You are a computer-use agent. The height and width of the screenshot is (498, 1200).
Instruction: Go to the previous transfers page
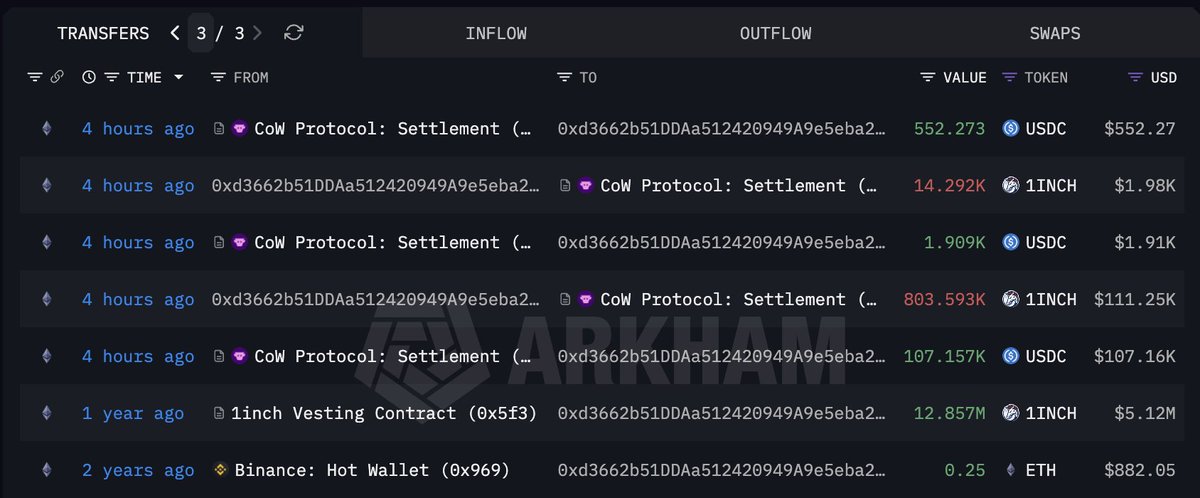tap(175, 33)
